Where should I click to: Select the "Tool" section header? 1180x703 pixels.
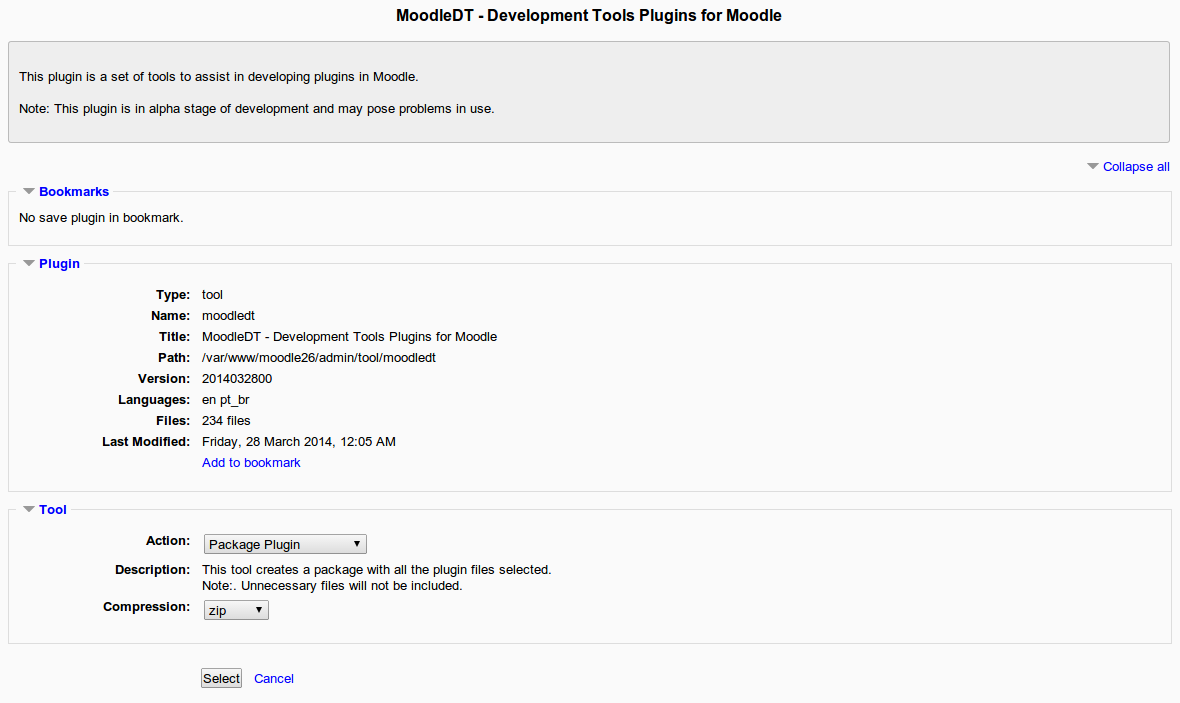pyautogui.click(x=53, y=509)
